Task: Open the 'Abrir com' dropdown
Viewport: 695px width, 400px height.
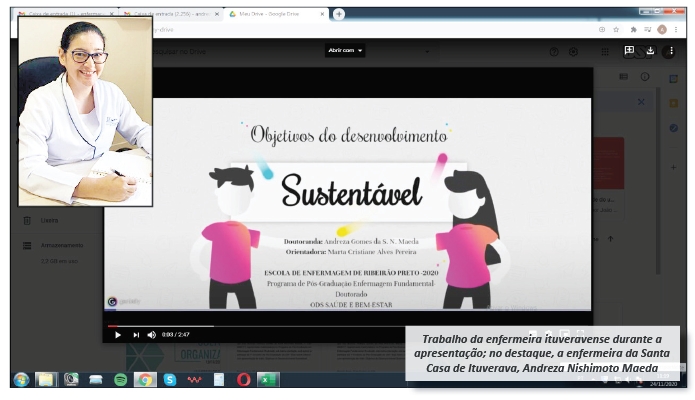Action: coord(345,50)
